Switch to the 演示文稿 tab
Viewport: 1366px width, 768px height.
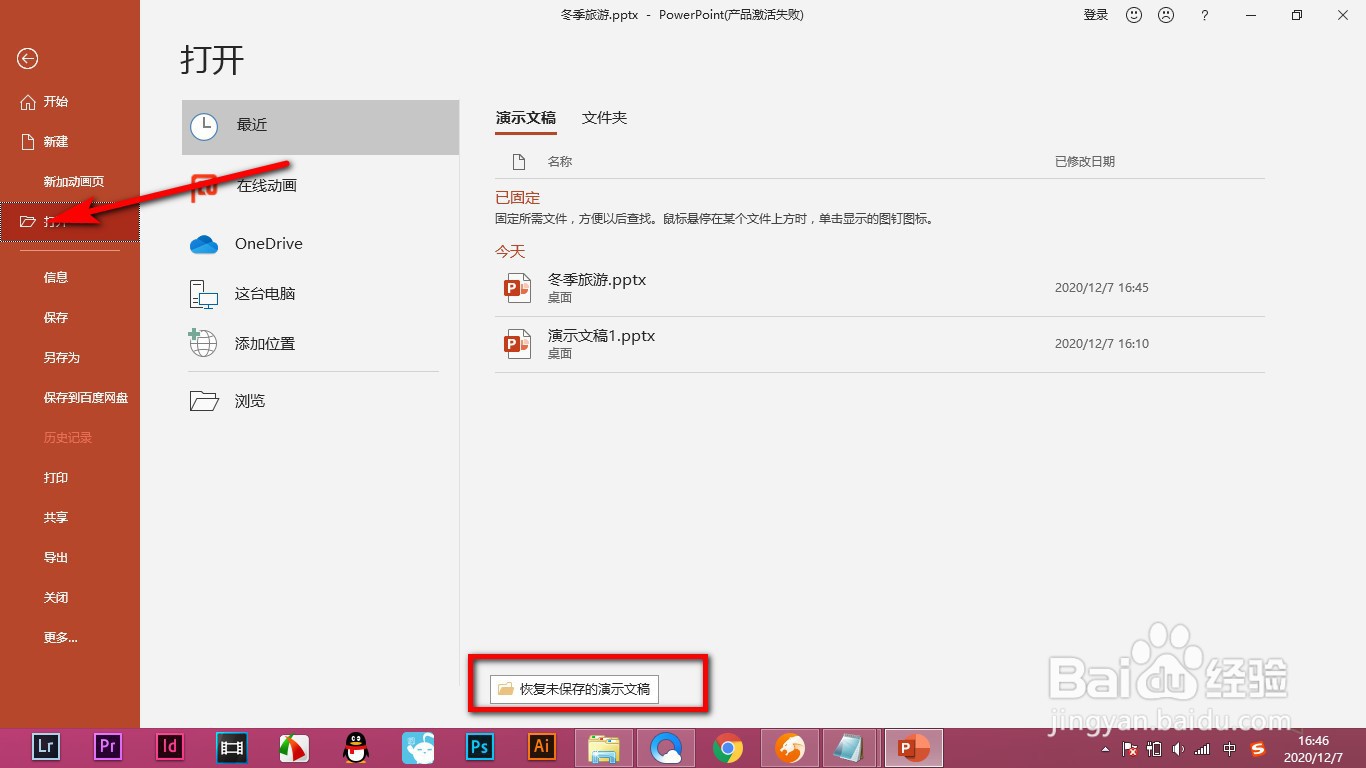[x=526, y=118]
